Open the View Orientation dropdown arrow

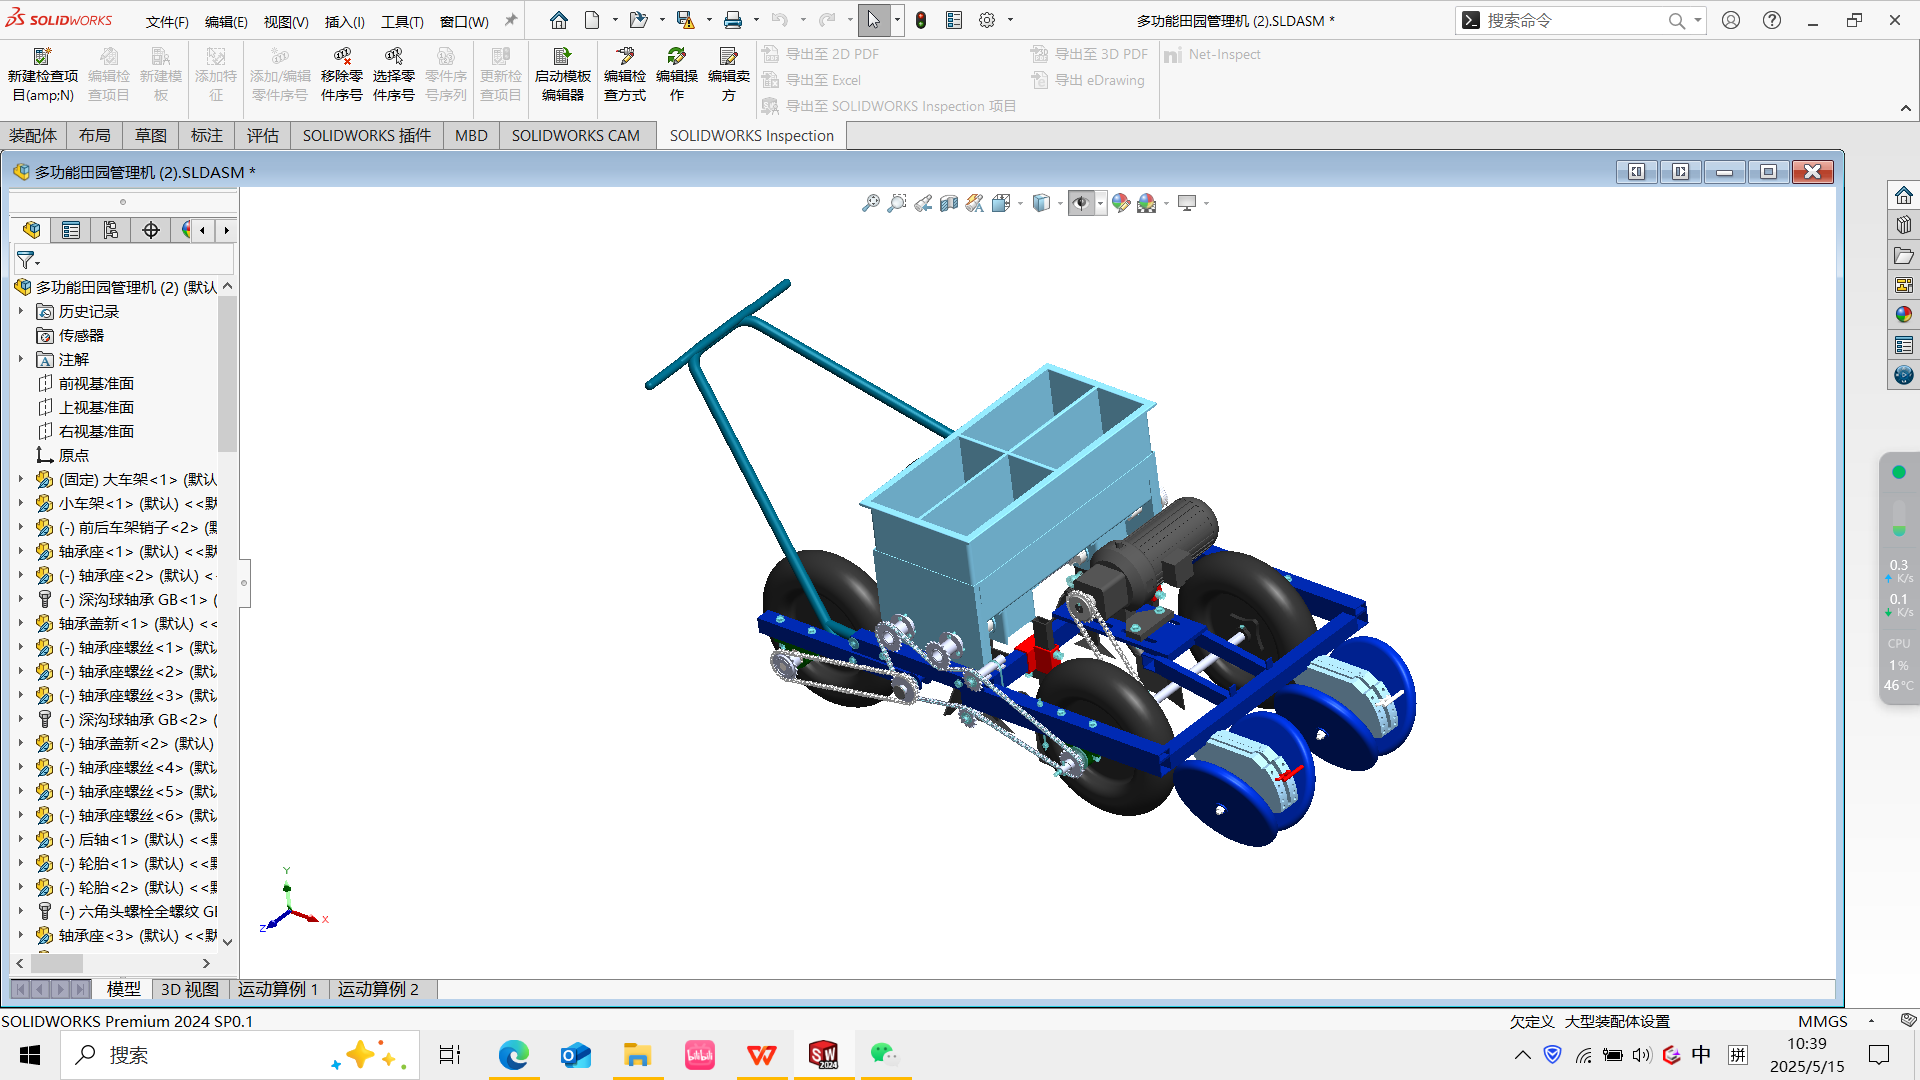pyautogui.click(x=1020, y=203)
